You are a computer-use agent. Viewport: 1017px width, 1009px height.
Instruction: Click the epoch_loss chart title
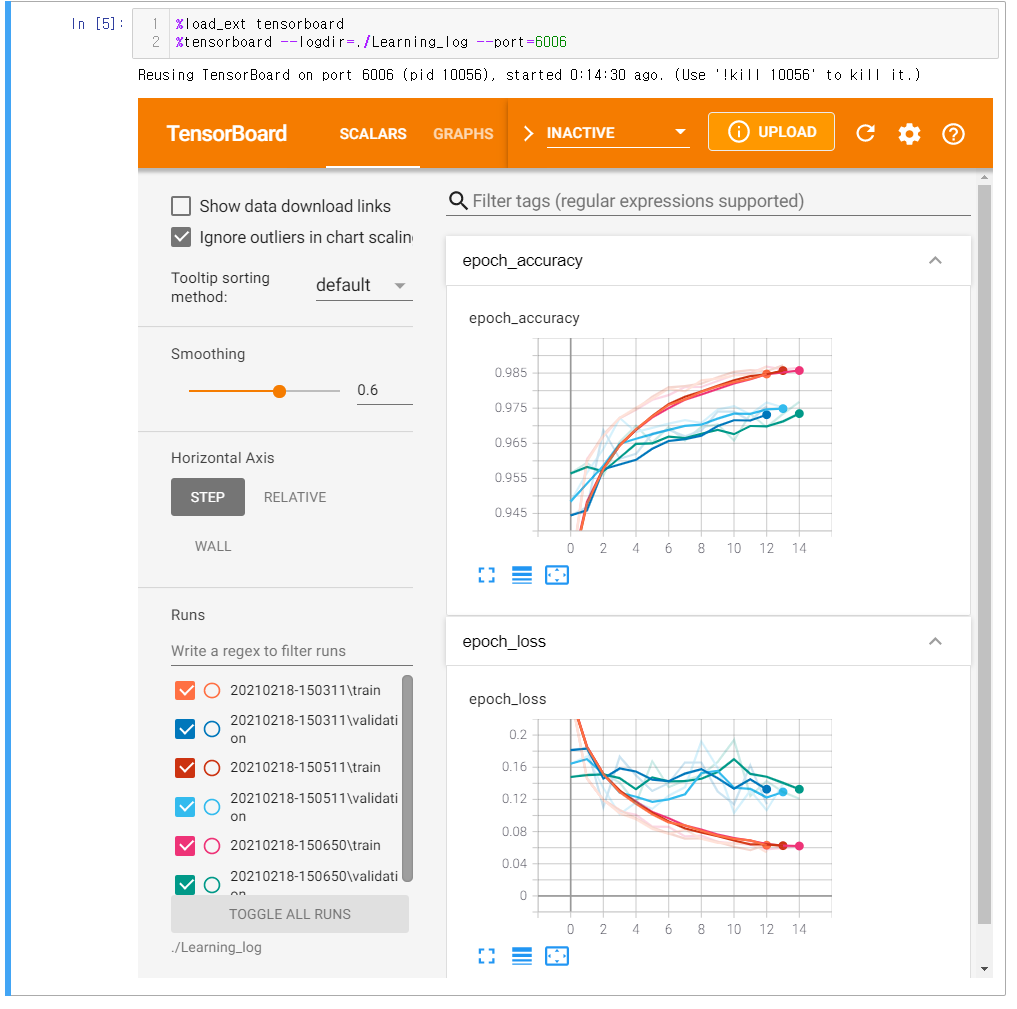(x=507, y=699)
